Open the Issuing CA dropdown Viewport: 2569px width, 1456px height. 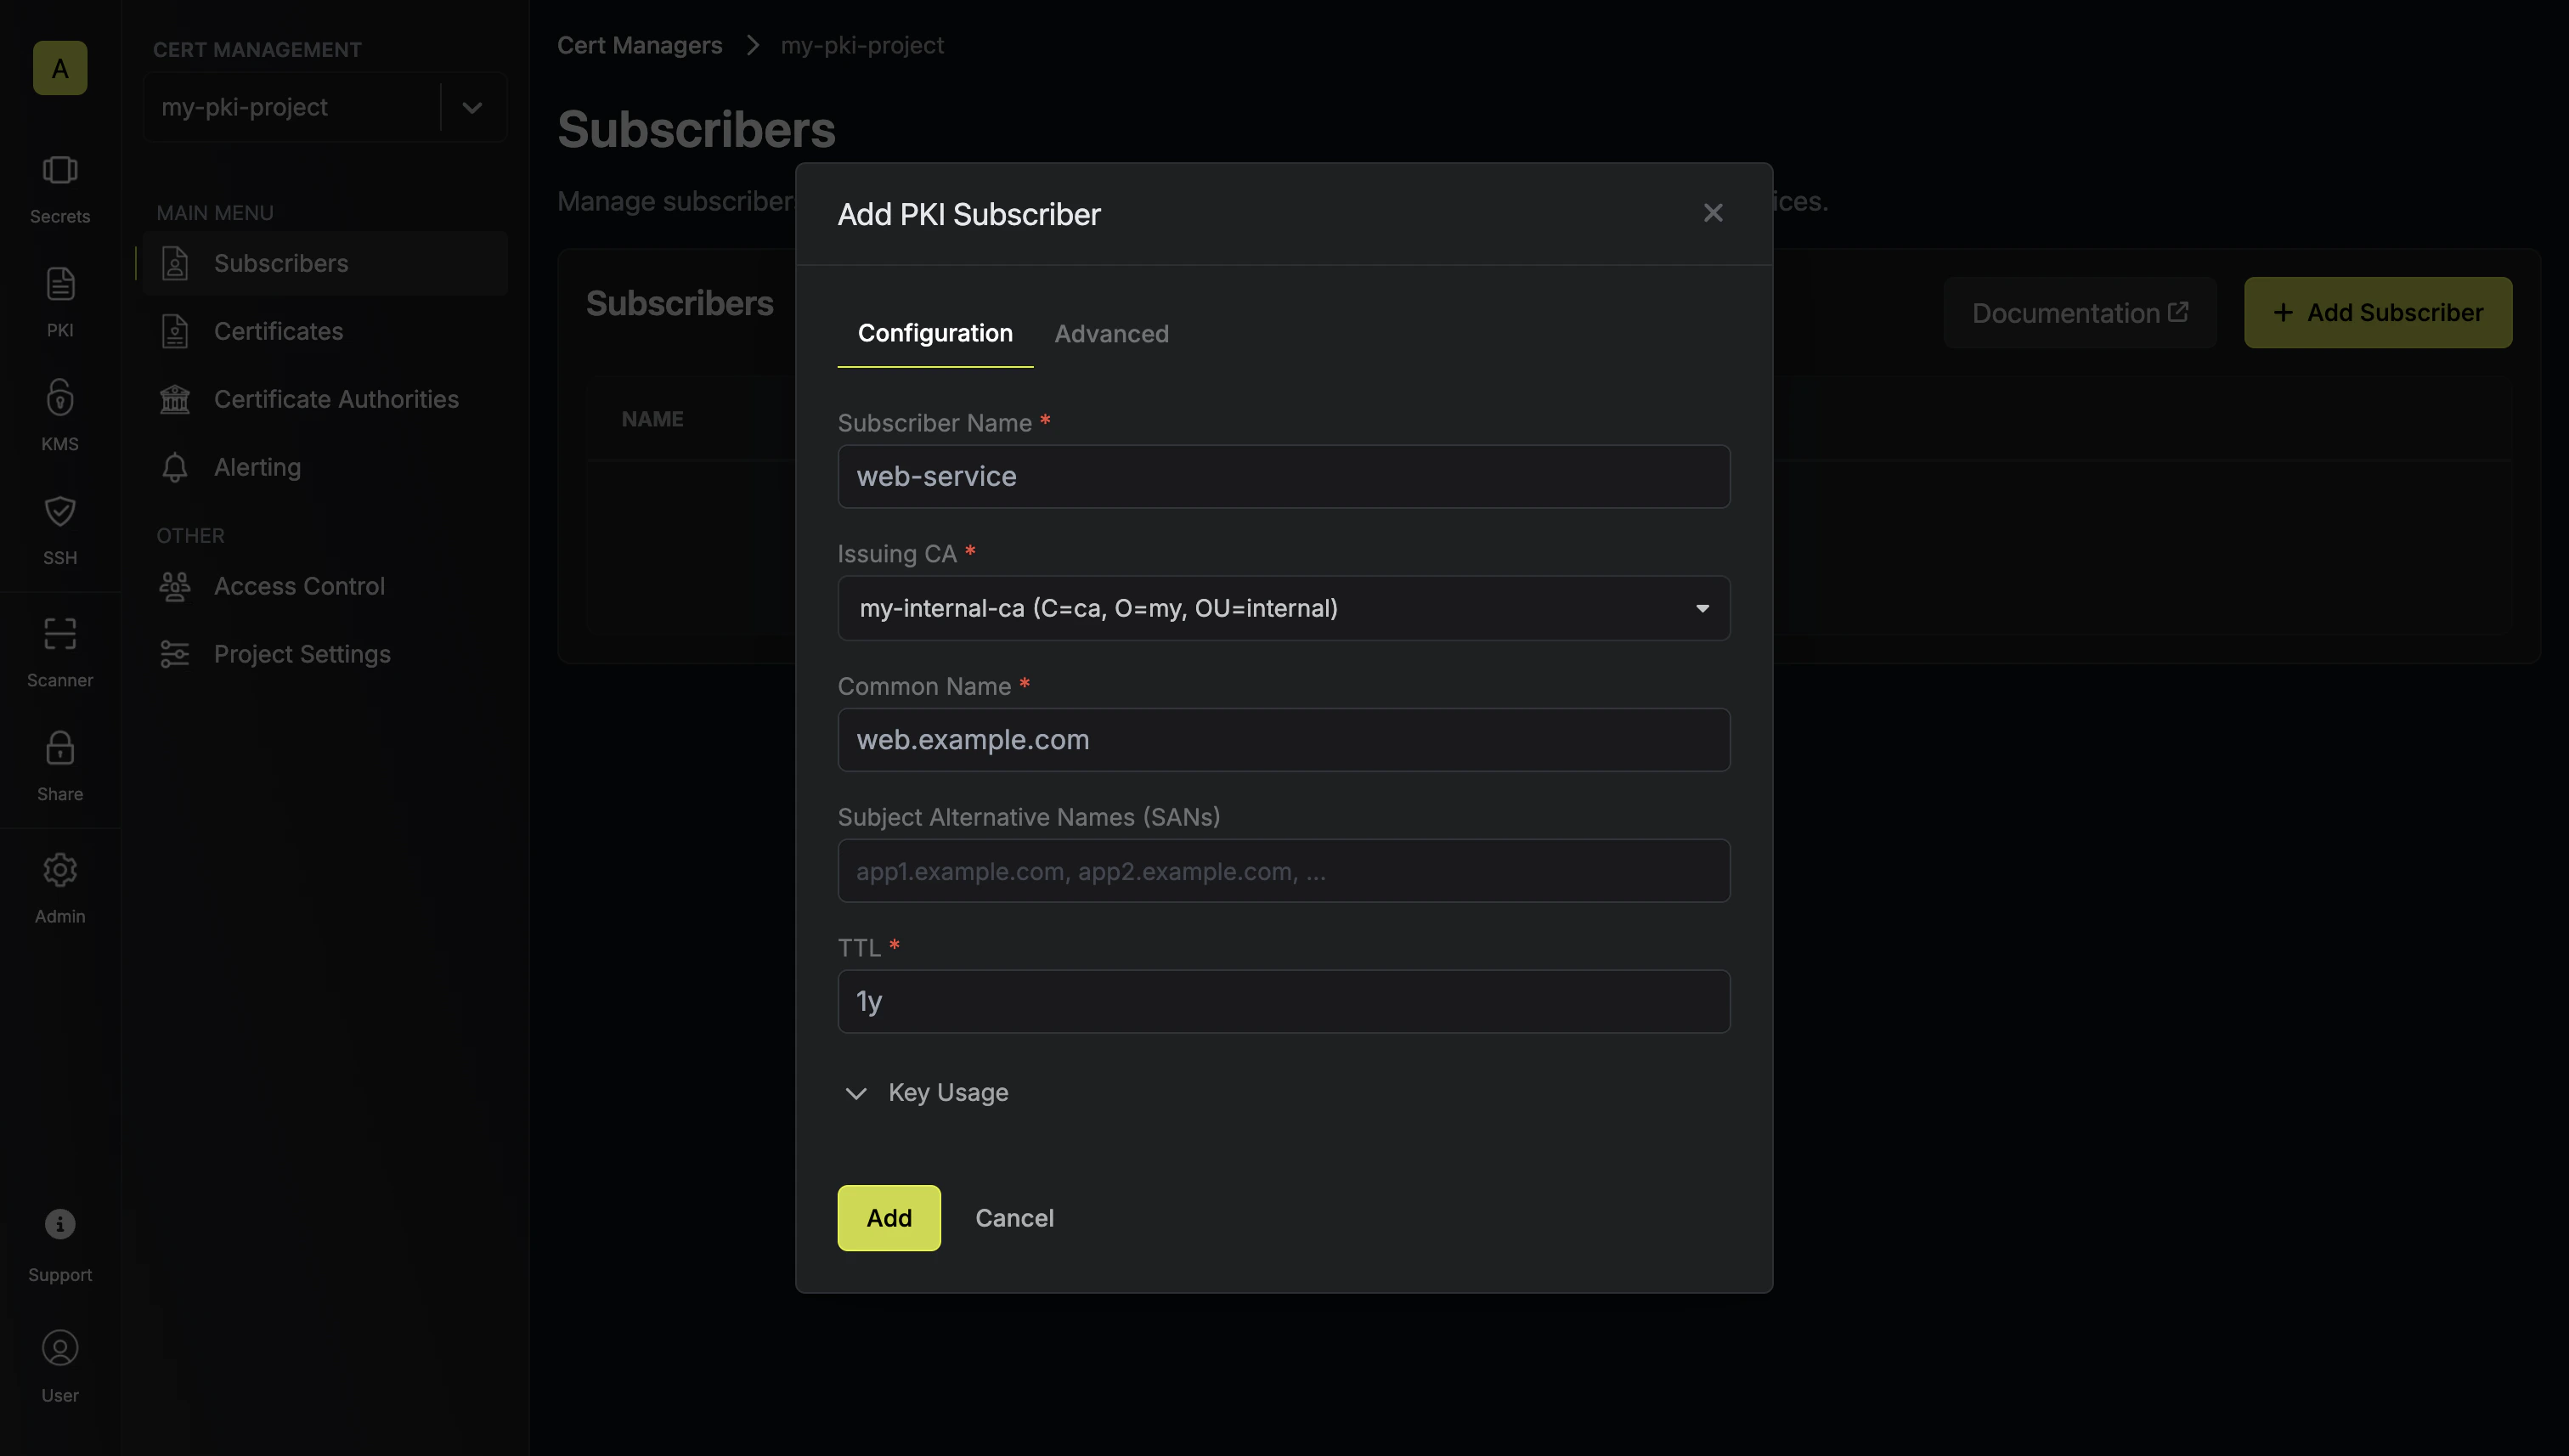coord(1284,608)
